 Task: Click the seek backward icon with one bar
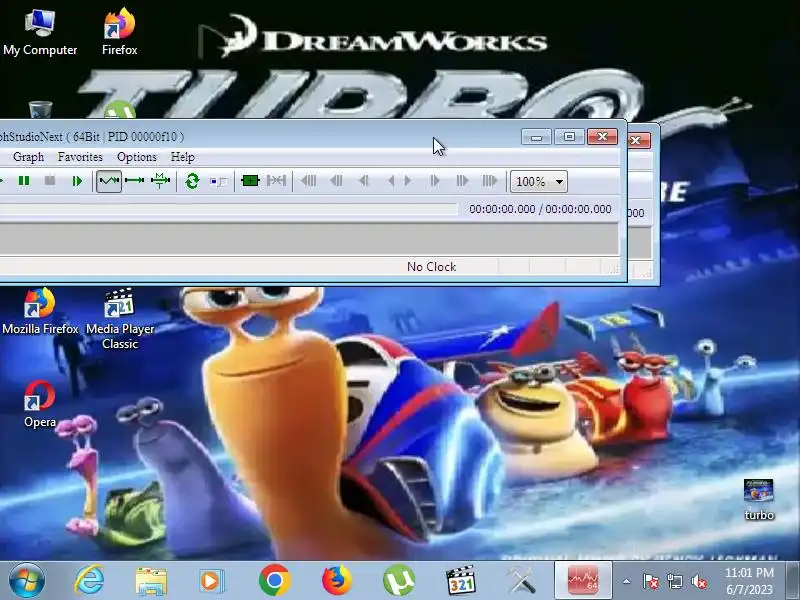pos(364,181)
